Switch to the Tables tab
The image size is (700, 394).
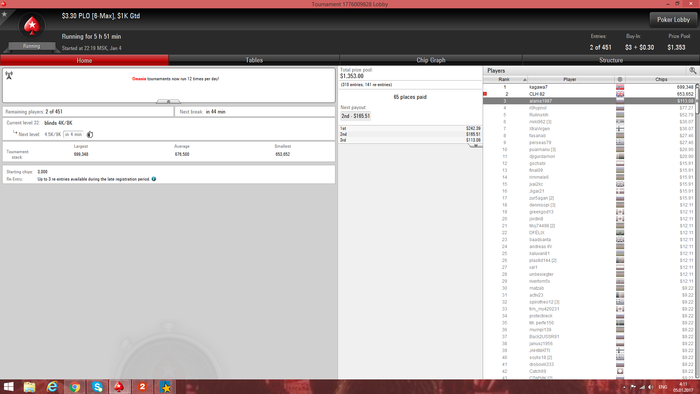(x=254, y=60)
